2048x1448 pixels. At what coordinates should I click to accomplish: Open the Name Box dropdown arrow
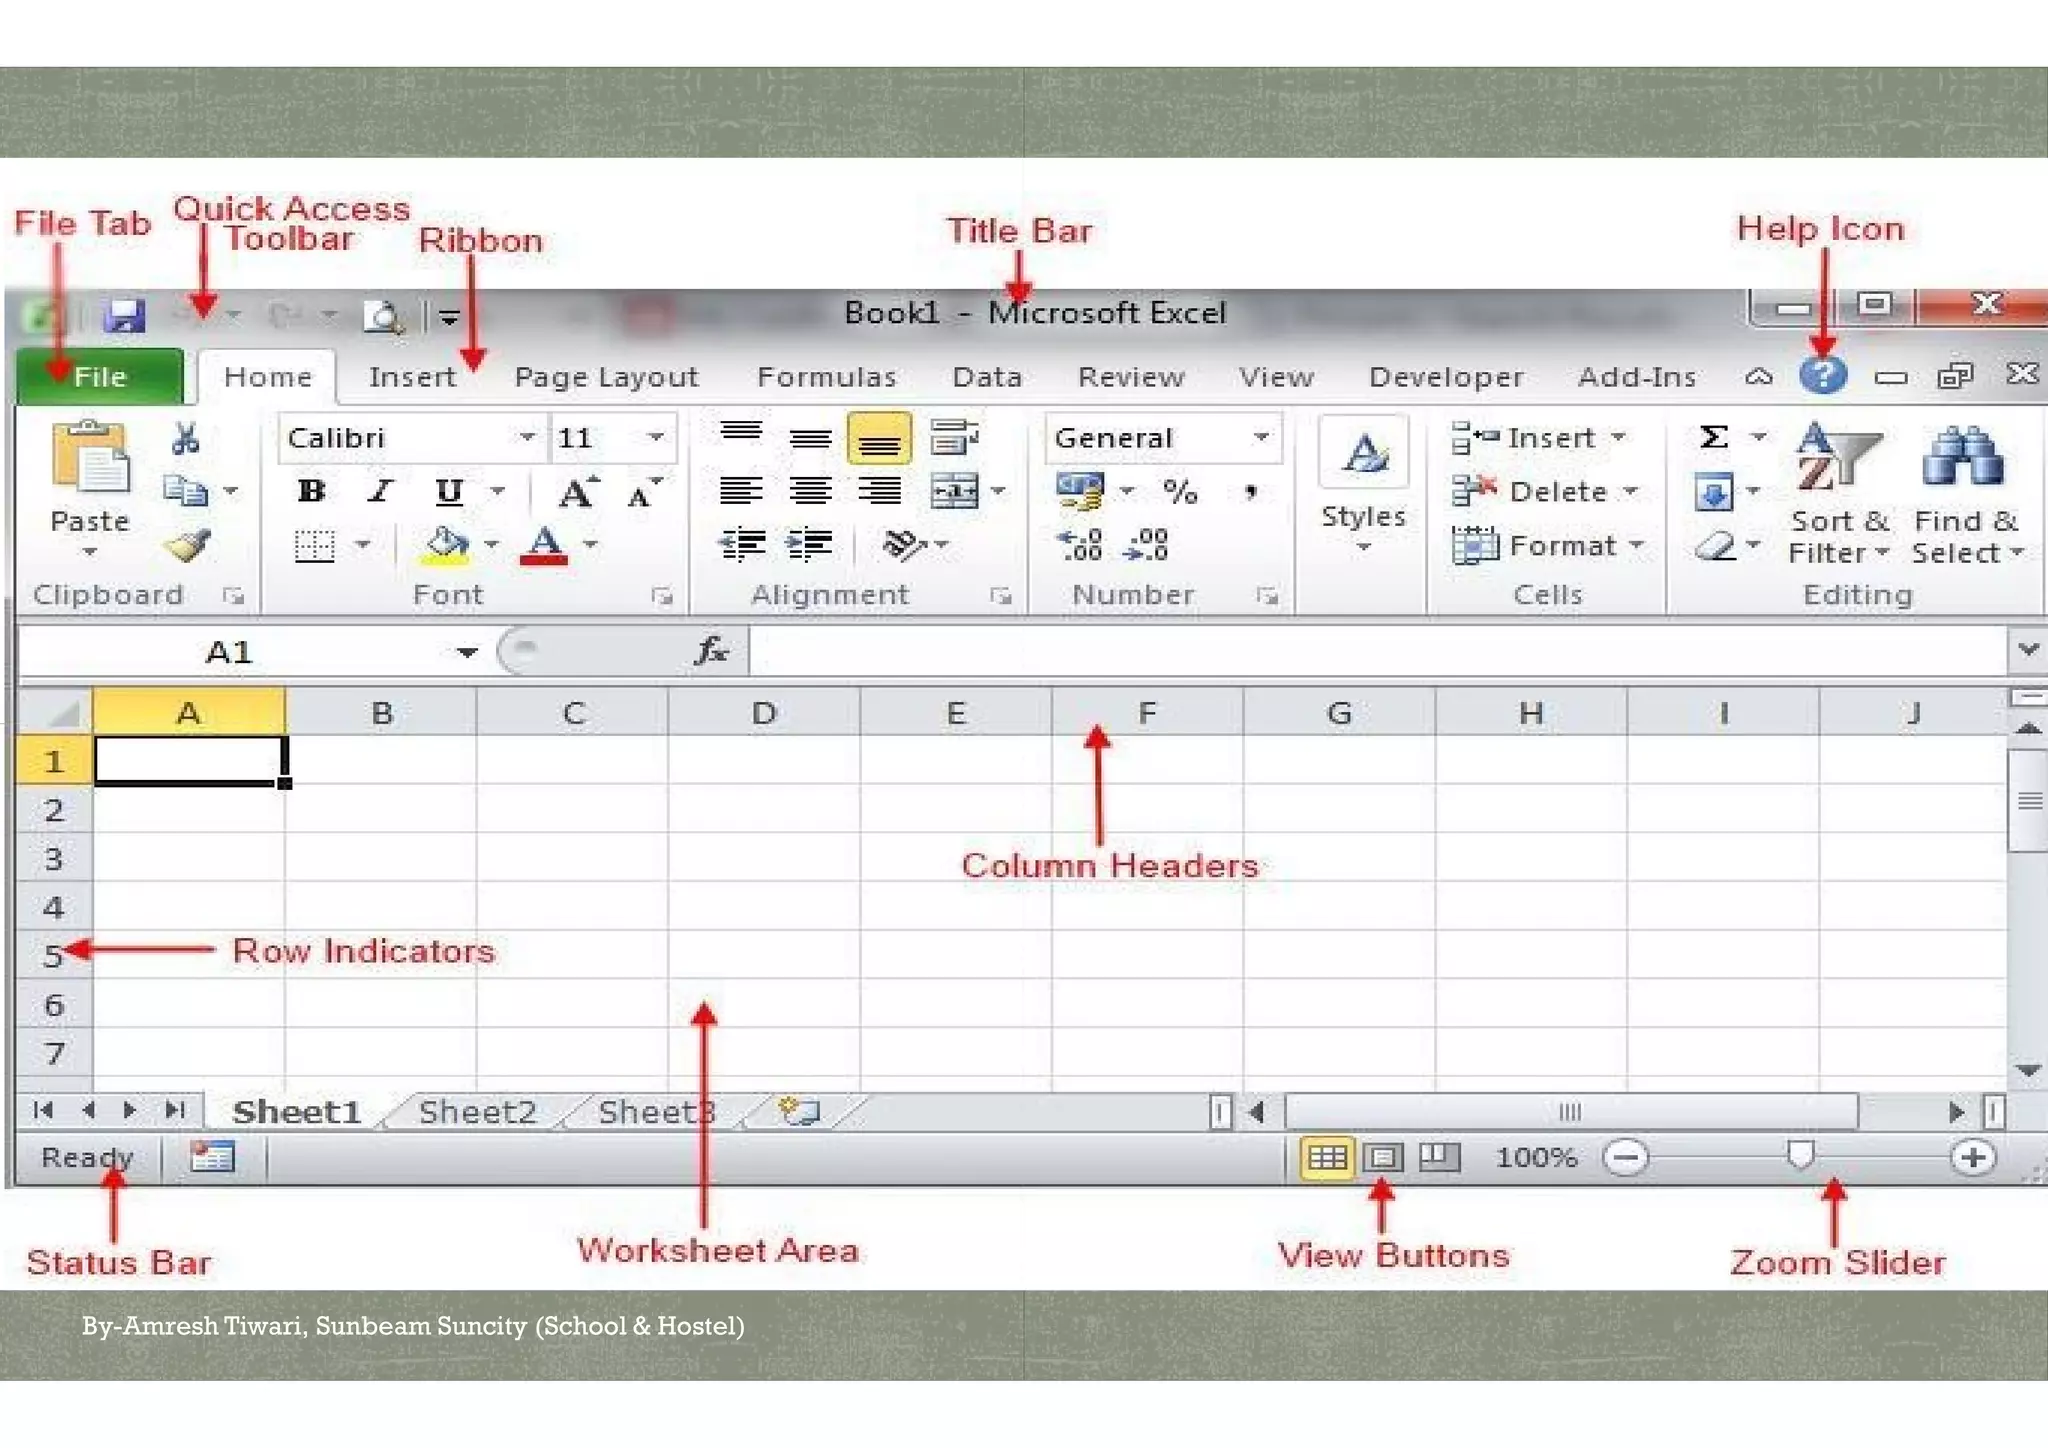click(466, 653)
